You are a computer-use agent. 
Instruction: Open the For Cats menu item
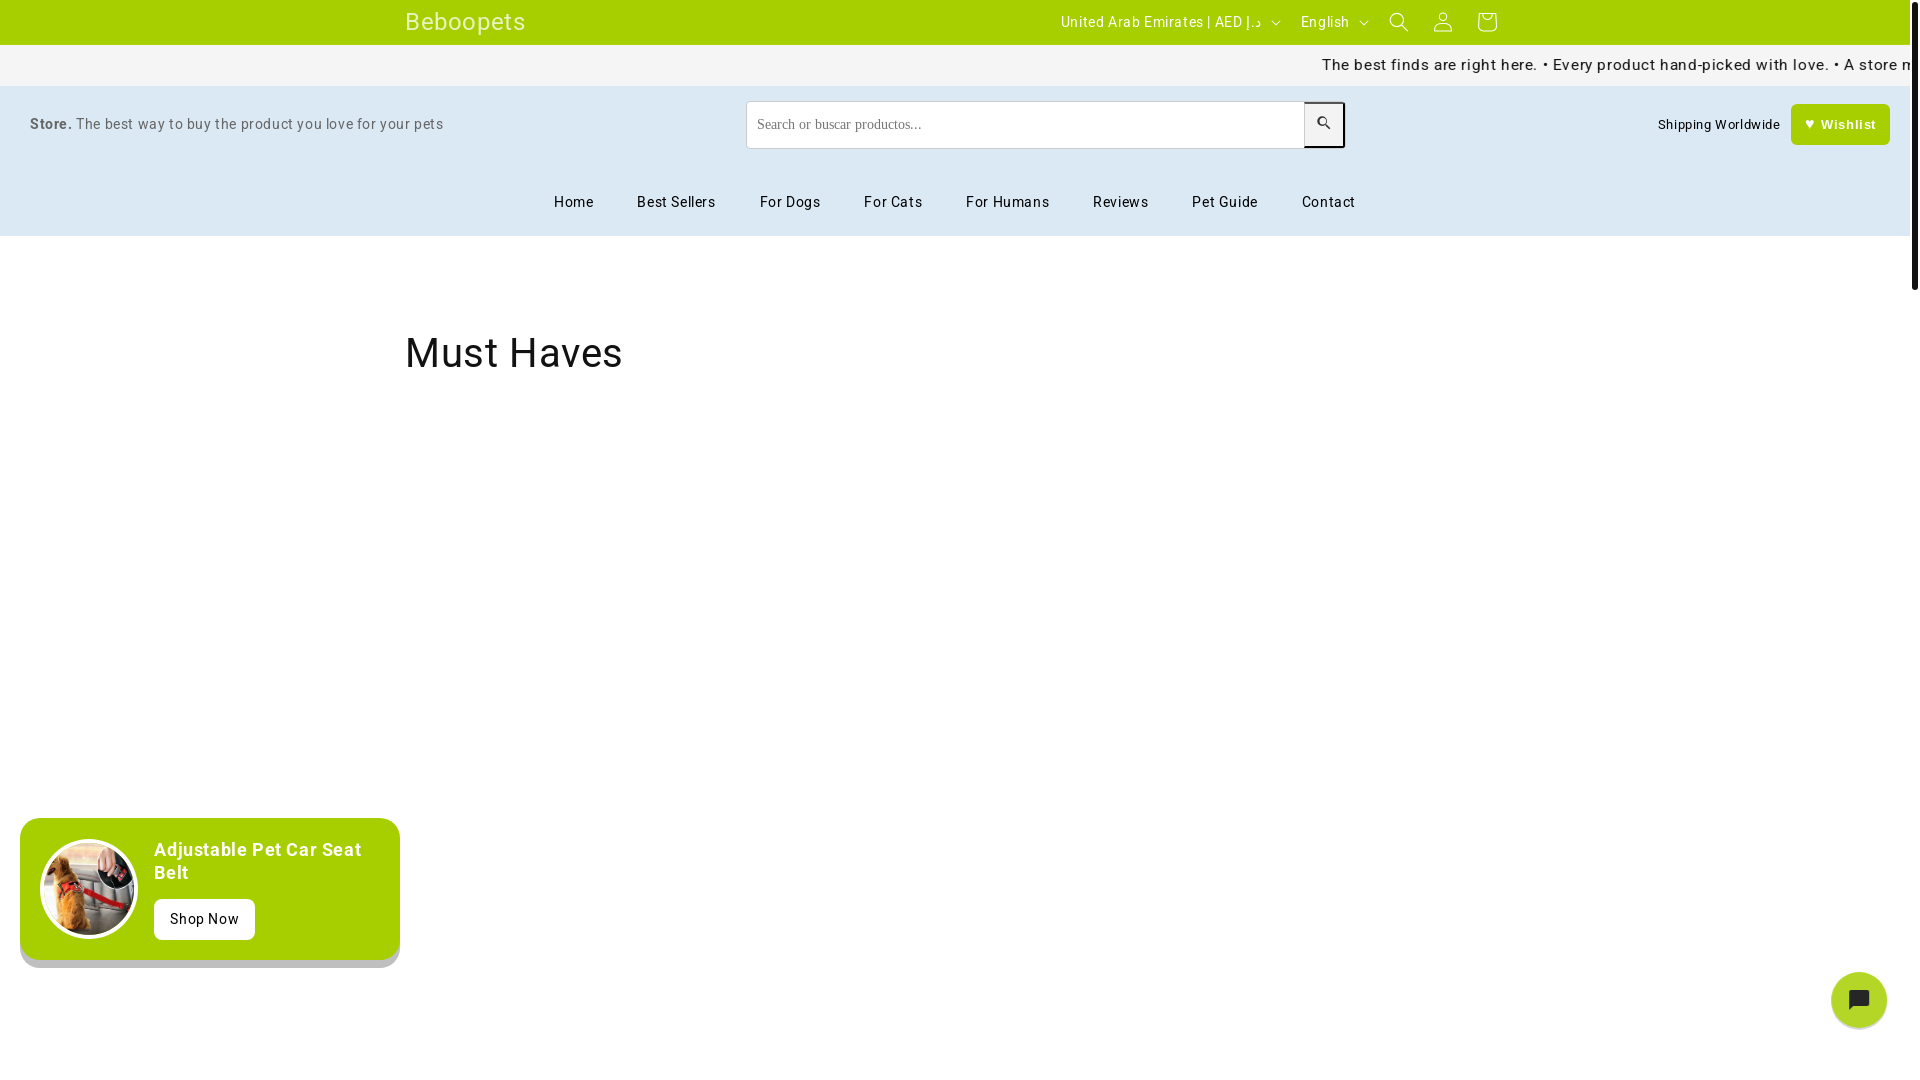point(893,202)
